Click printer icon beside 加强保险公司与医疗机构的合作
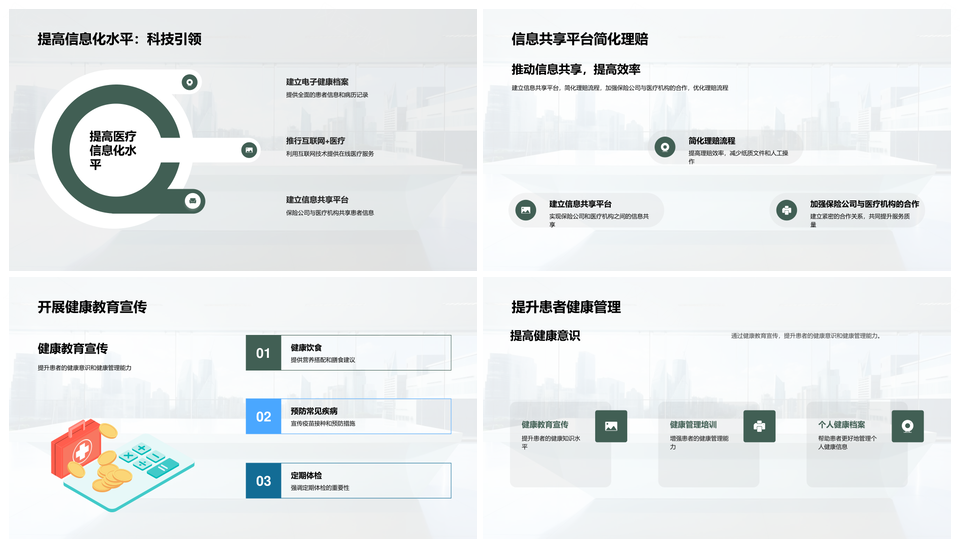 point(786,210)
